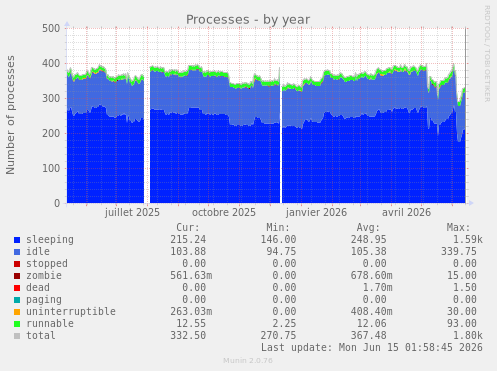Select the 'paging' legend label
This screenshot has height=371, width=497.
click(x=44, y=300)
